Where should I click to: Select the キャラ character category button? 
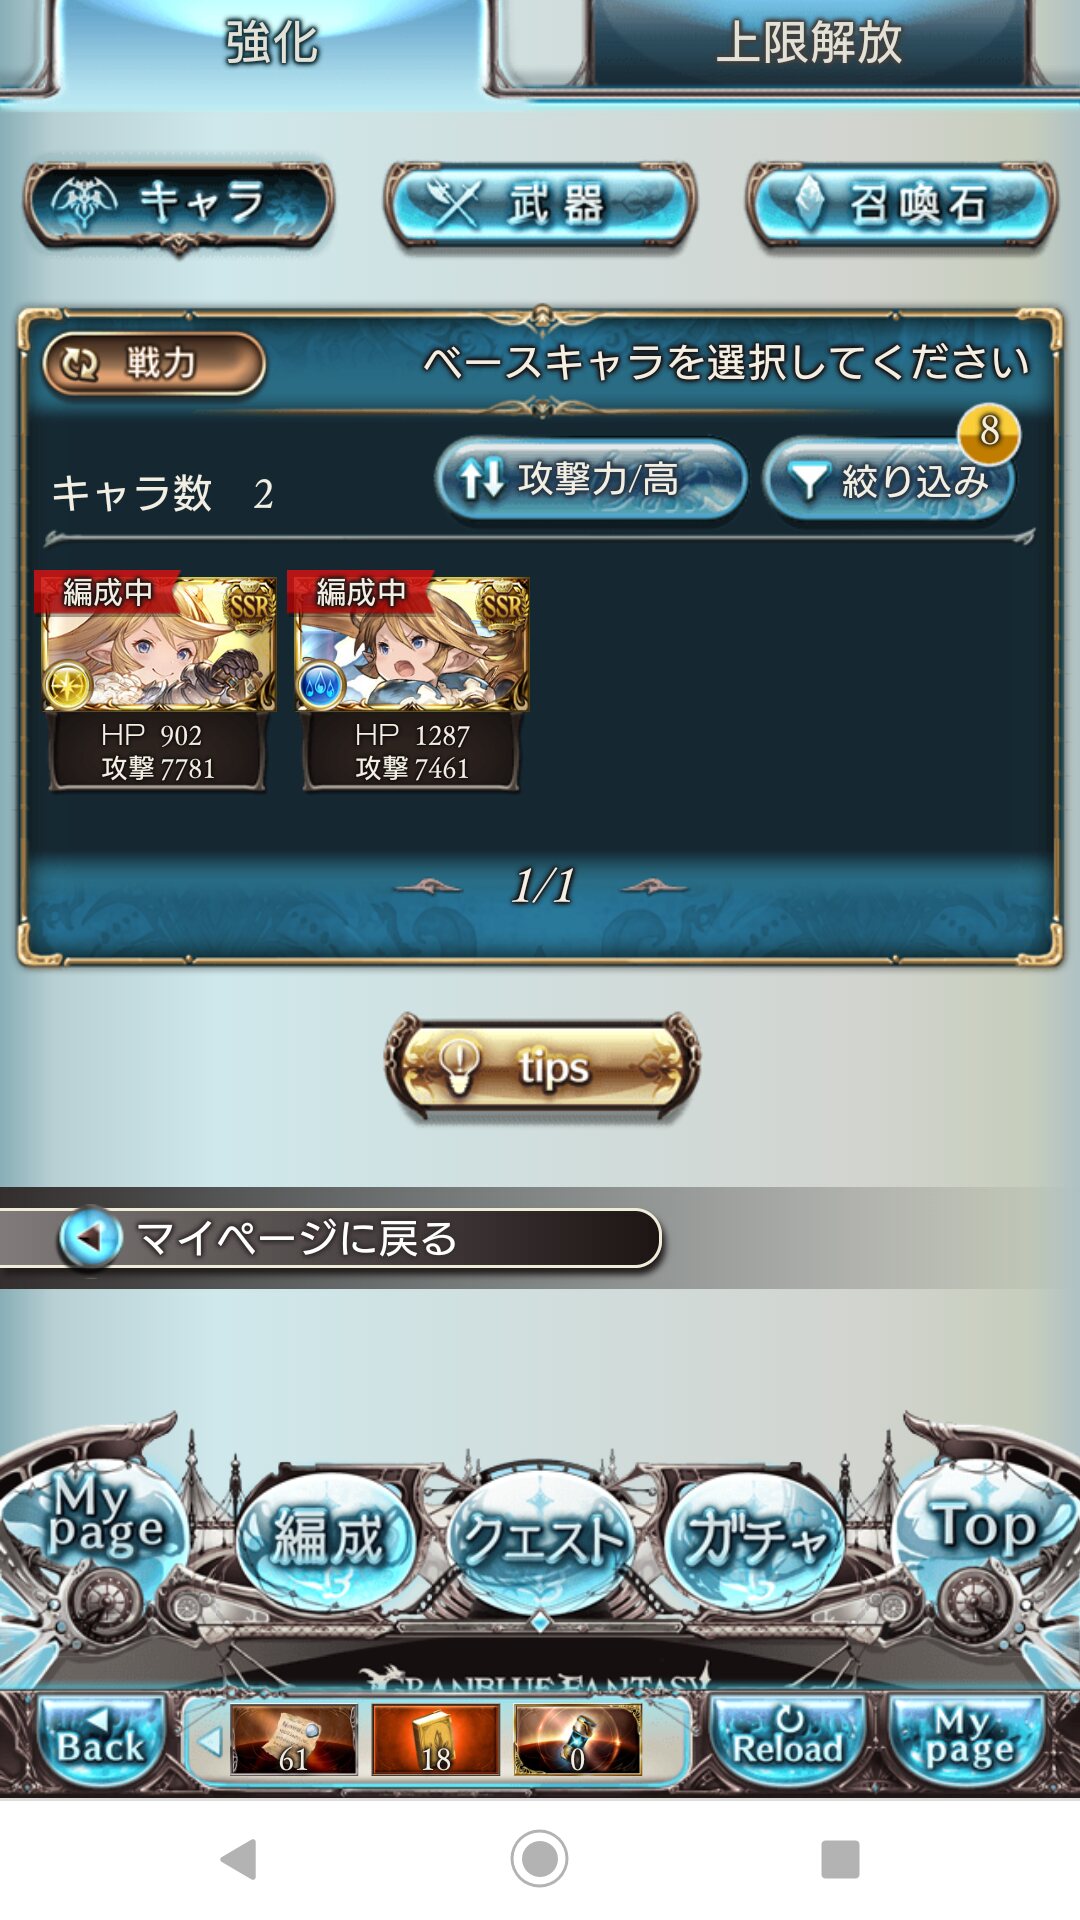click(180, 205)
